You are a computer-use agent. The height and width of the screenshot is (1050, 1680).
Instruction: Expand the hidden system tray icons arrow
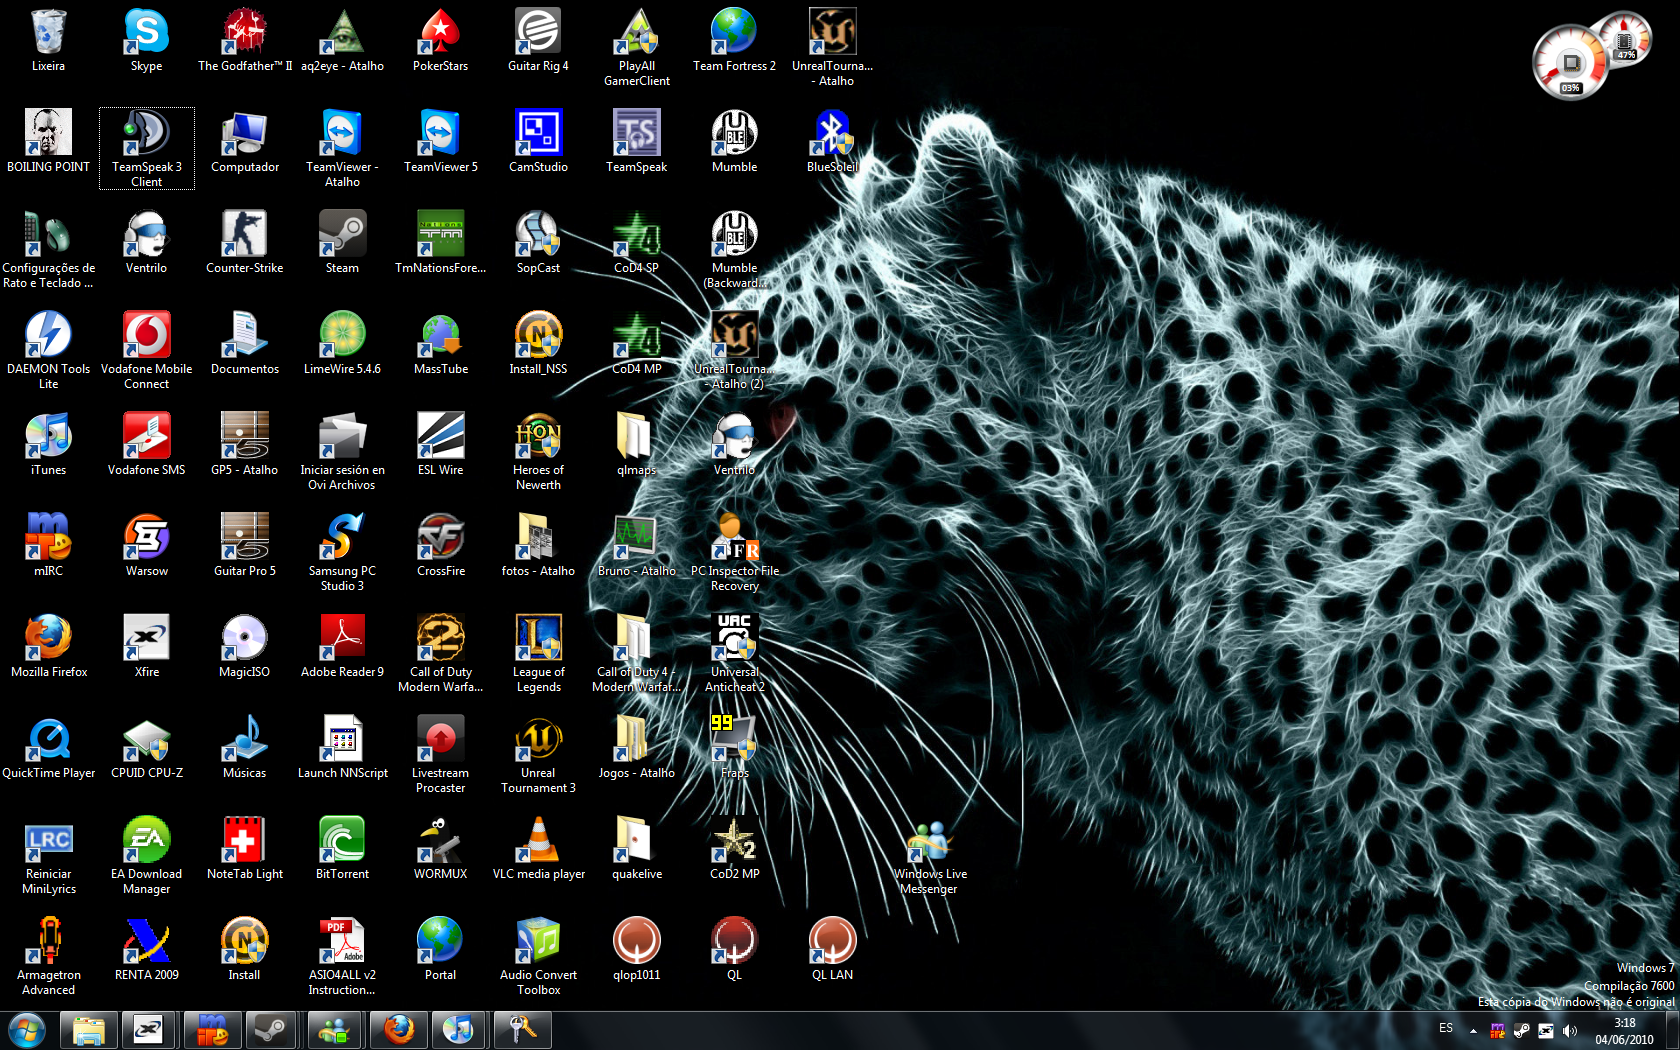(x=1473, y=1030)
